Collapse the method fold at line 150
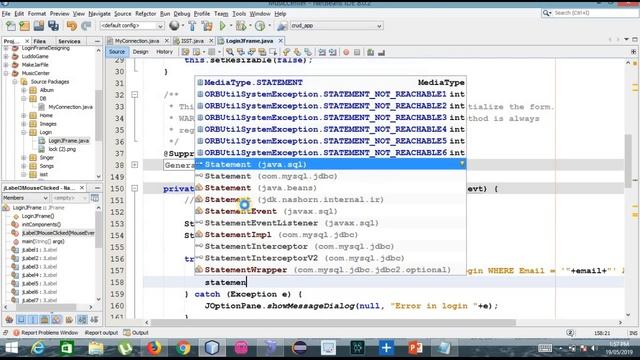This screenshot has width=640, height=360. [135, 188]
